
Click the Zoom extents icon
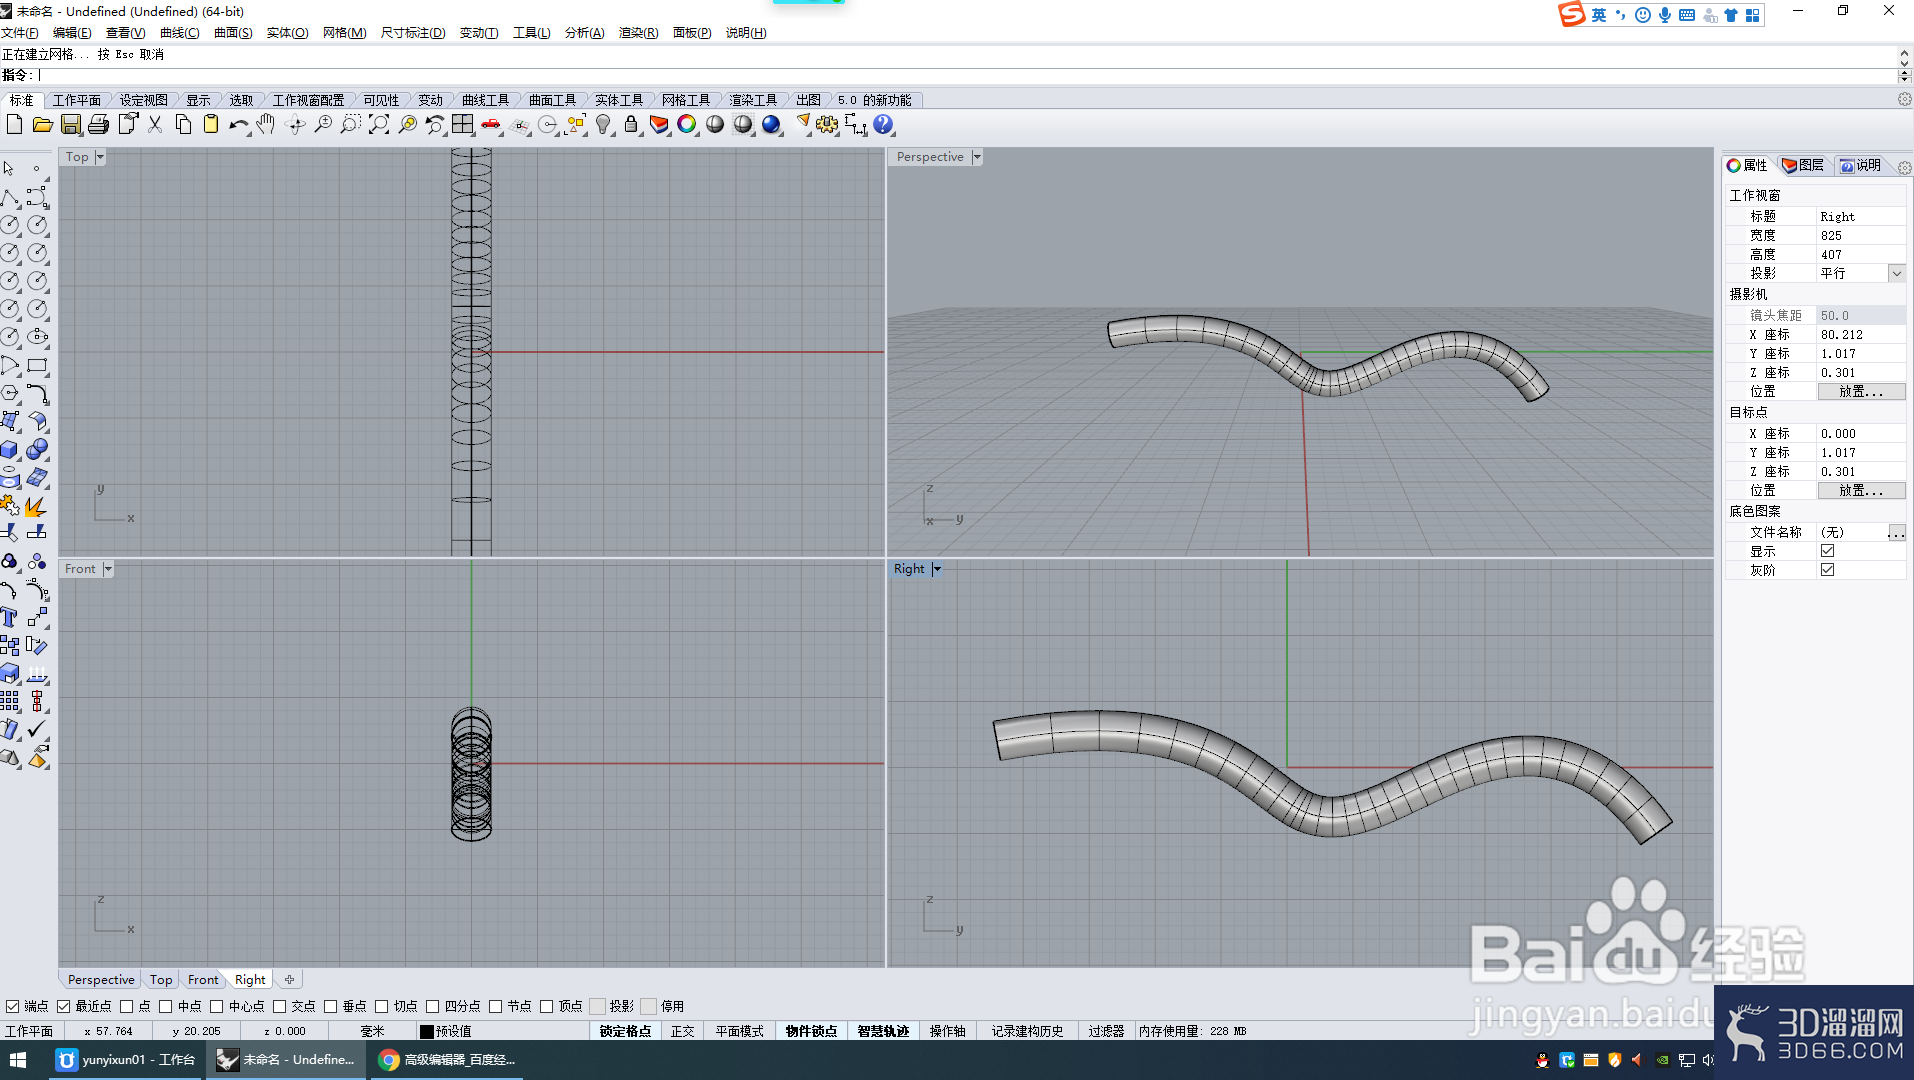(379, 124)
